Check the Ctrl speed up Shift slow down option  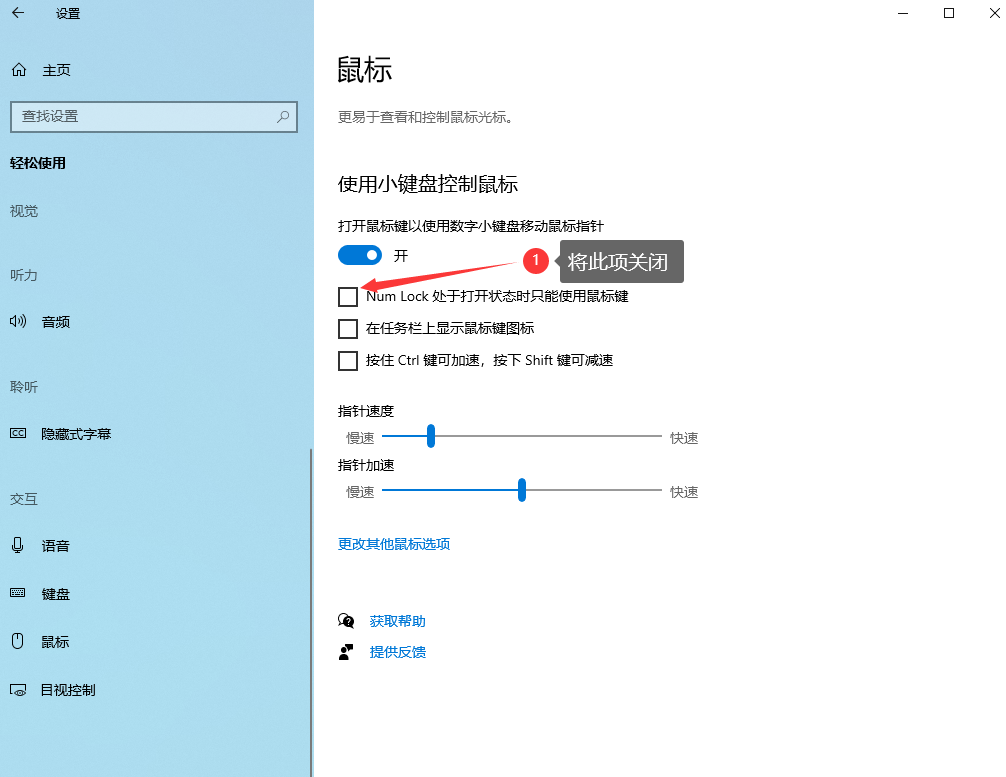348,361
